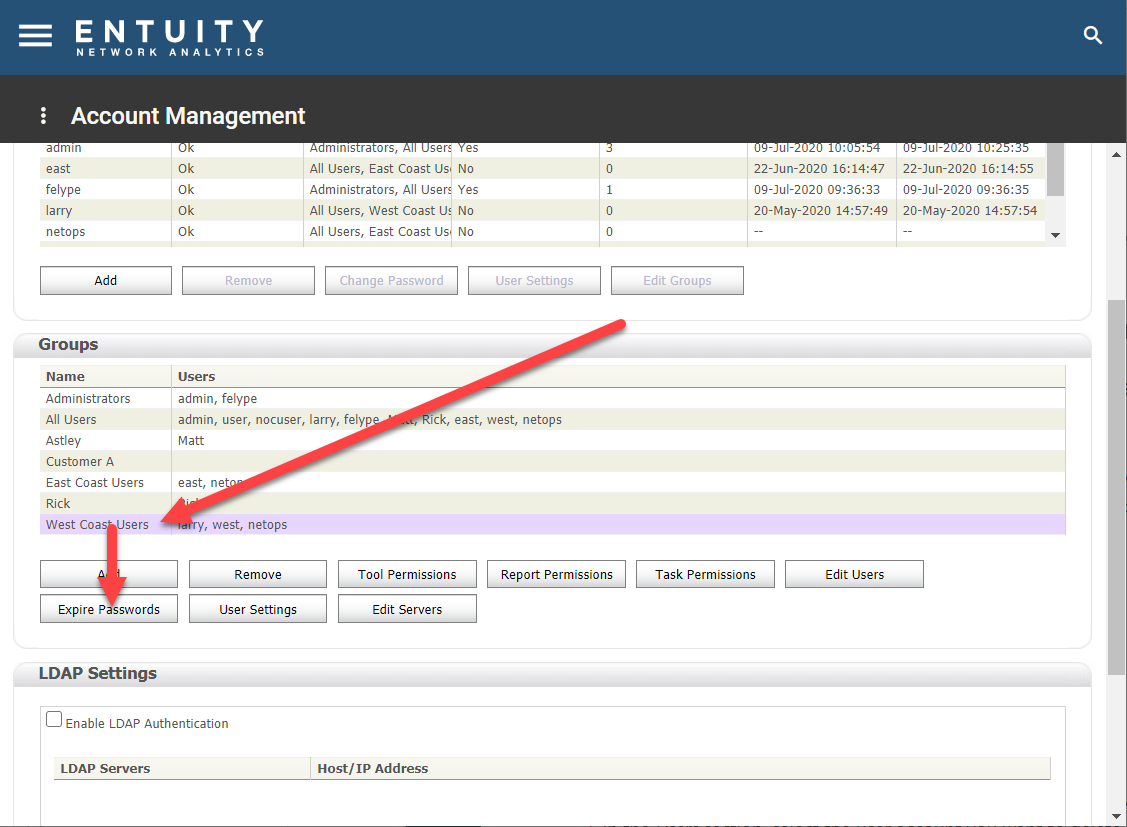Click the Edit Groups button
1127x827 pixels.
(x=677, y=281)
